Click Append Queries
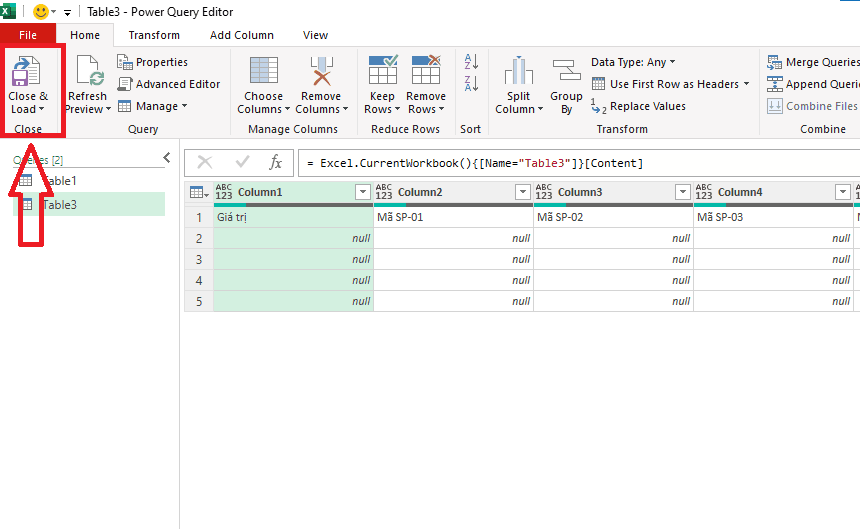 813,84
